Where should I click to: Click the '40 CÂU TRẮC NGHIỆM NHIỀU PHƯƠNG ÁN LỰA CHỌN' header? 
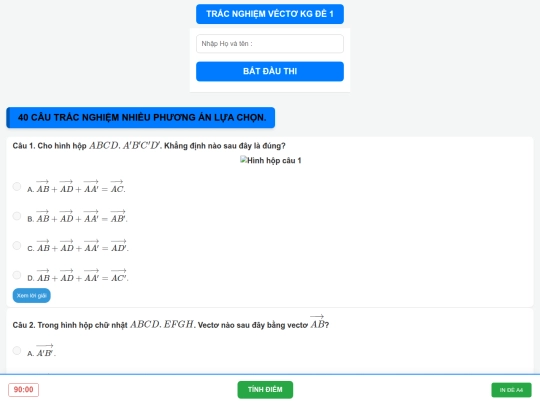coord(141,117)
